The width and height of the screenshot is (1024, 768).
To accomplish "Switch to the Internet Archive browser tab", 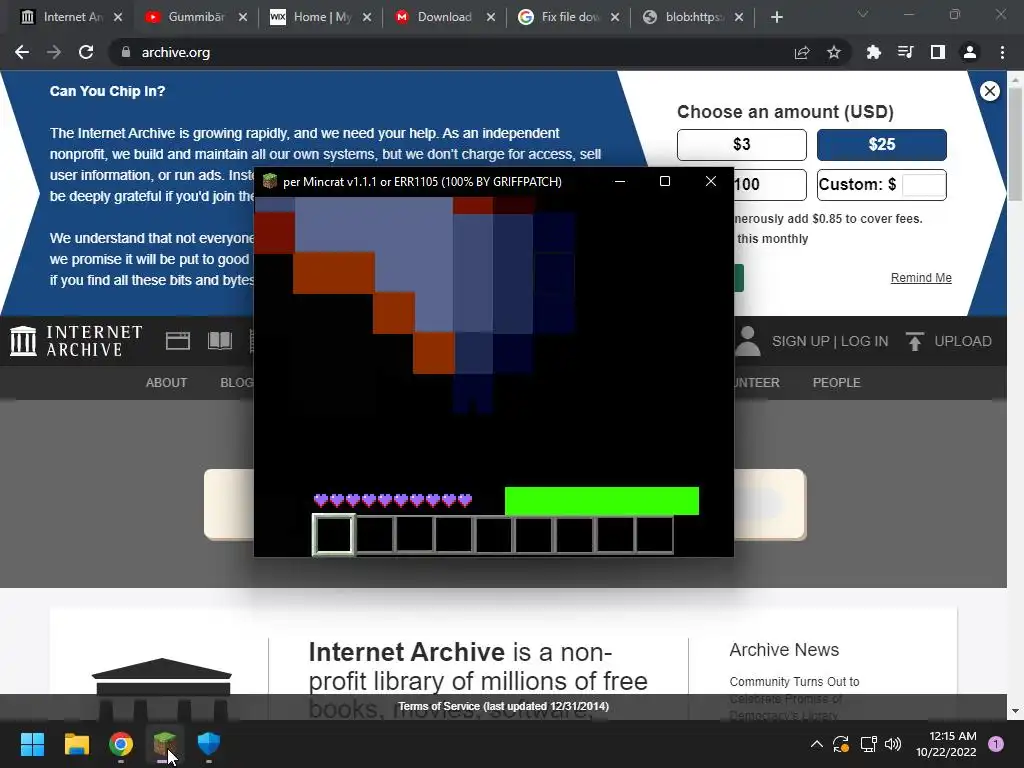I will point(62,17).
